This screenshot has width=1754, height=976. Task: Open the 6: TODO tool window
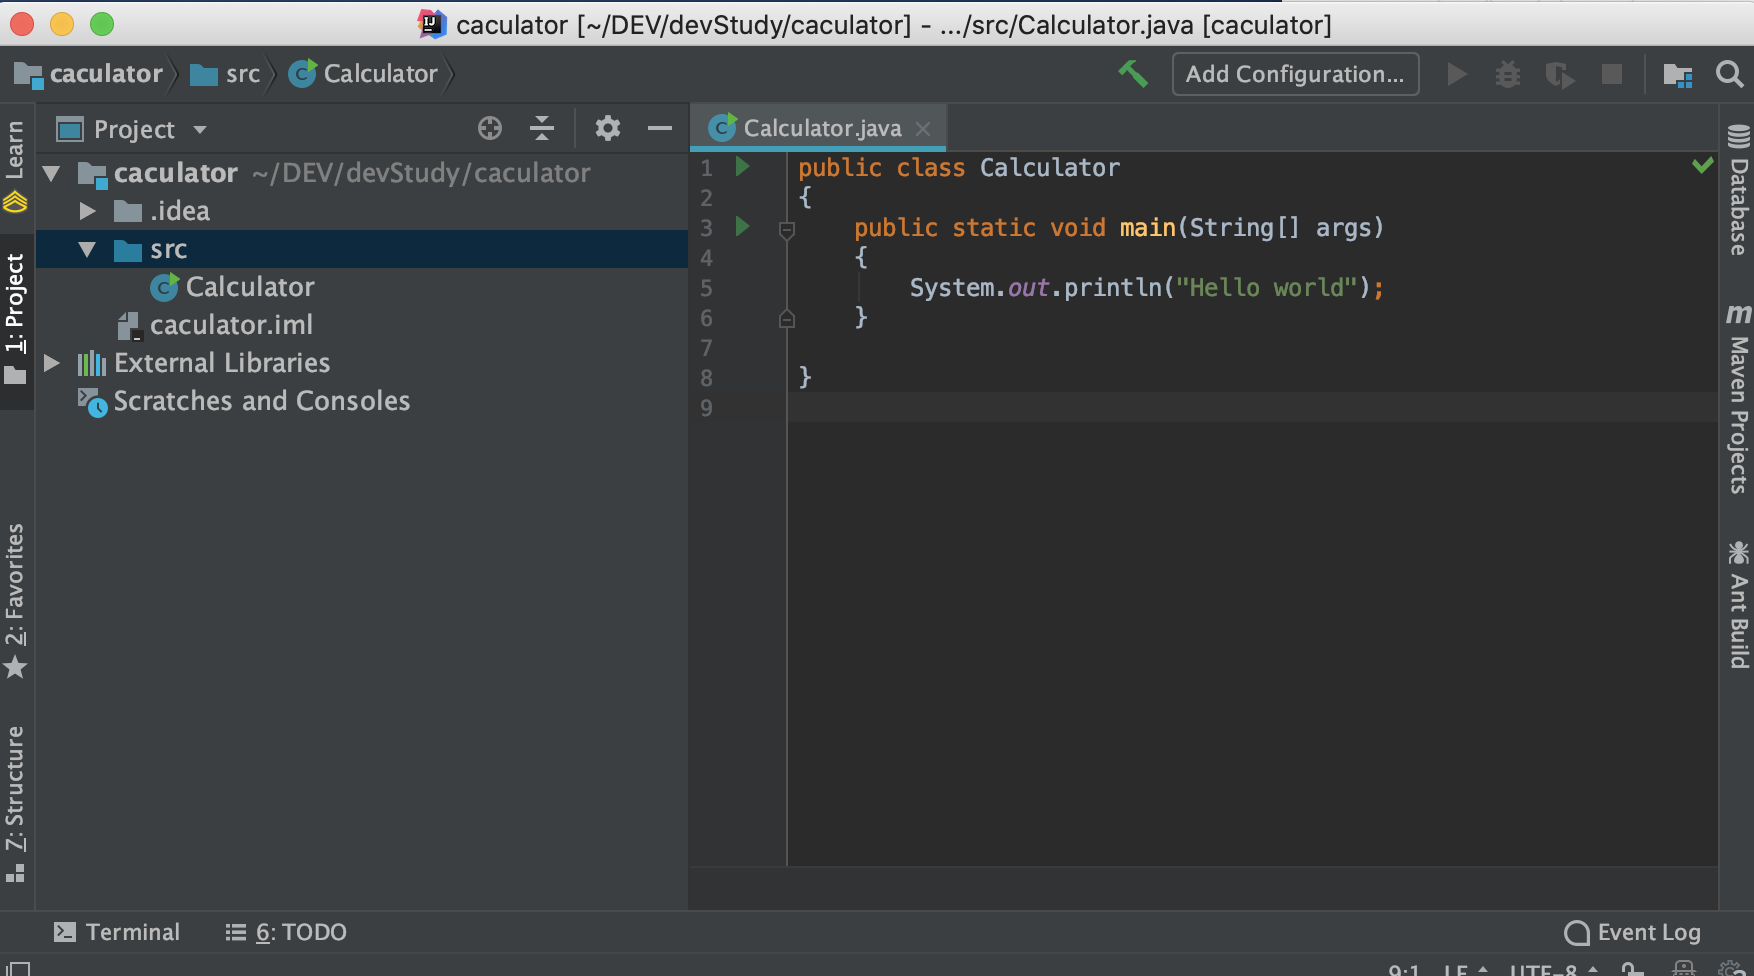[x=286, y=932]
